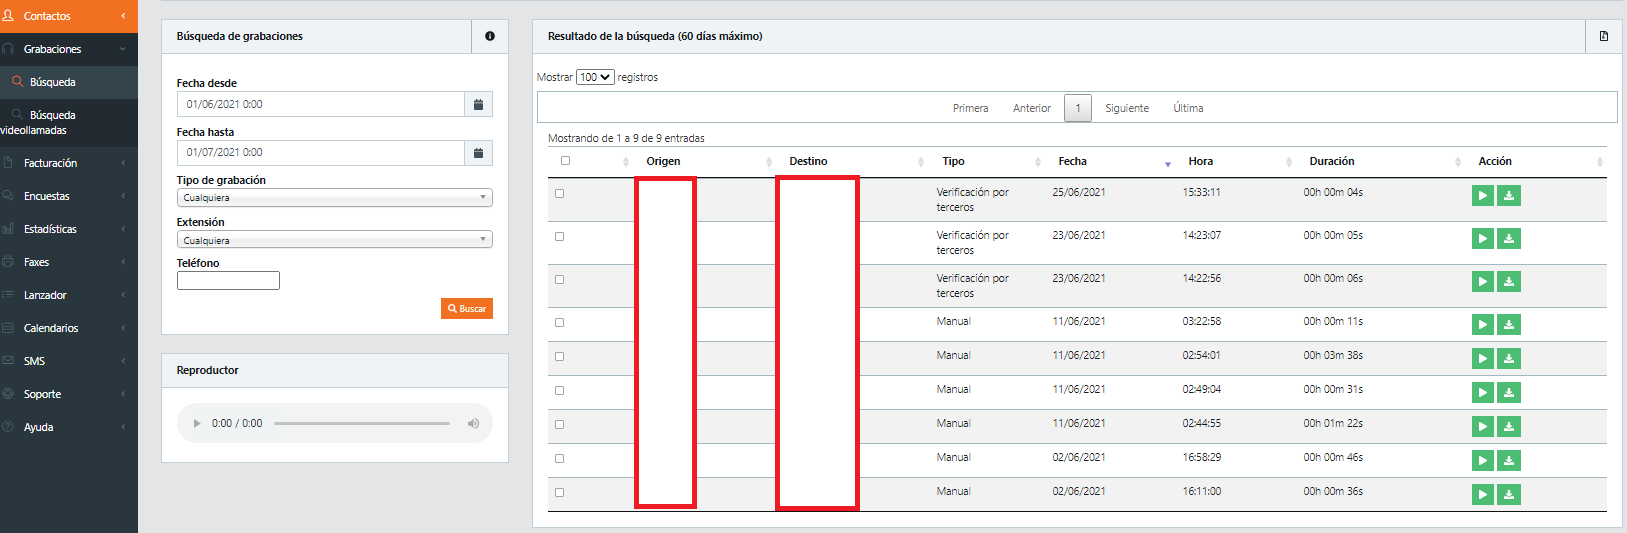Play the 15:33:11 recording from 25/06/2021

1482,196
